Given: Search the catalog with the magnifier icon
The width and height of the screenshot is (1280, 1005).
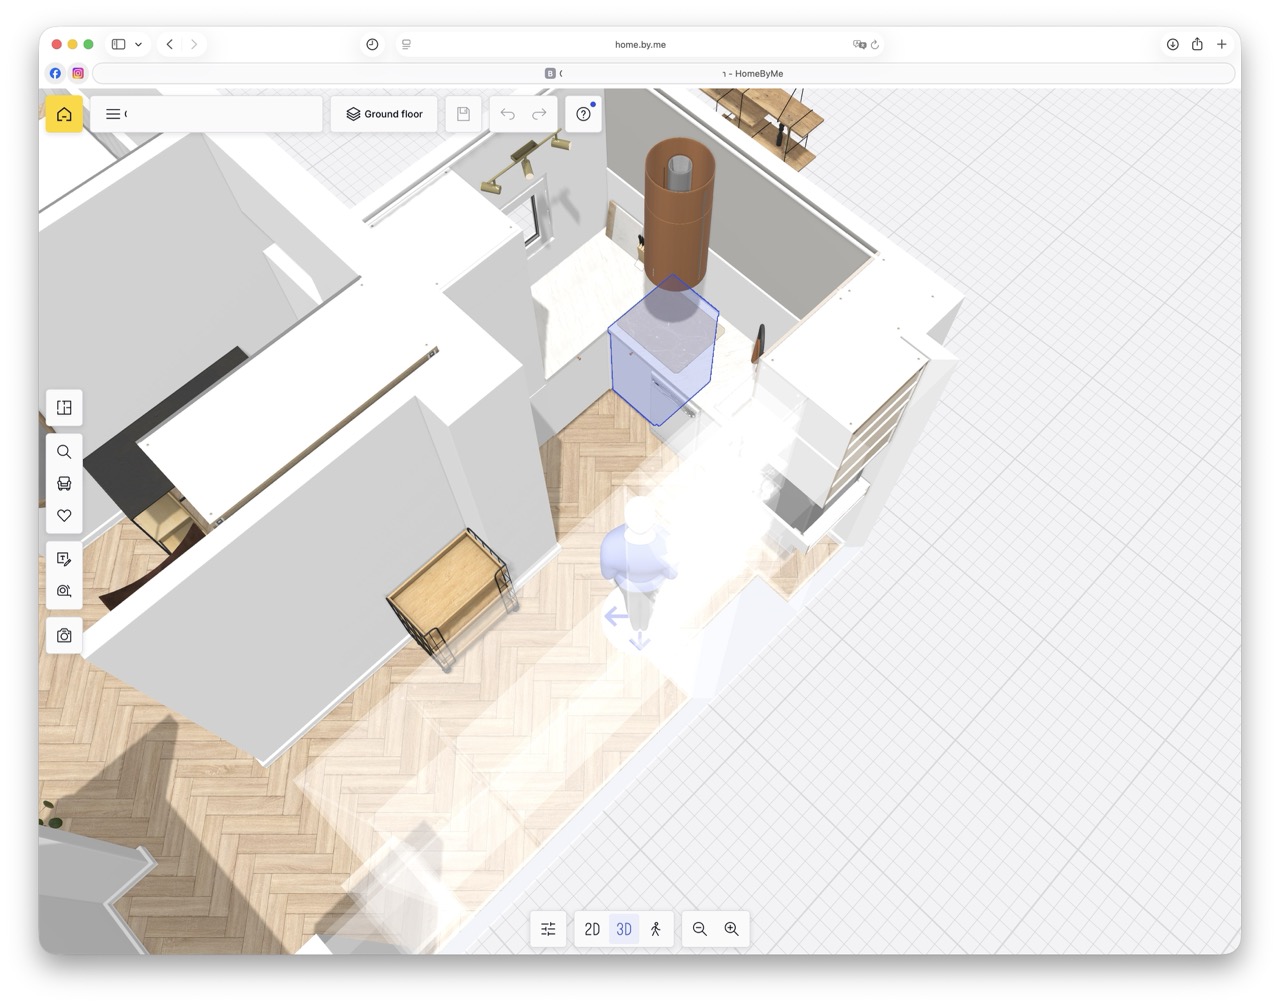Looking at the screenshot, I should [64, 452].
